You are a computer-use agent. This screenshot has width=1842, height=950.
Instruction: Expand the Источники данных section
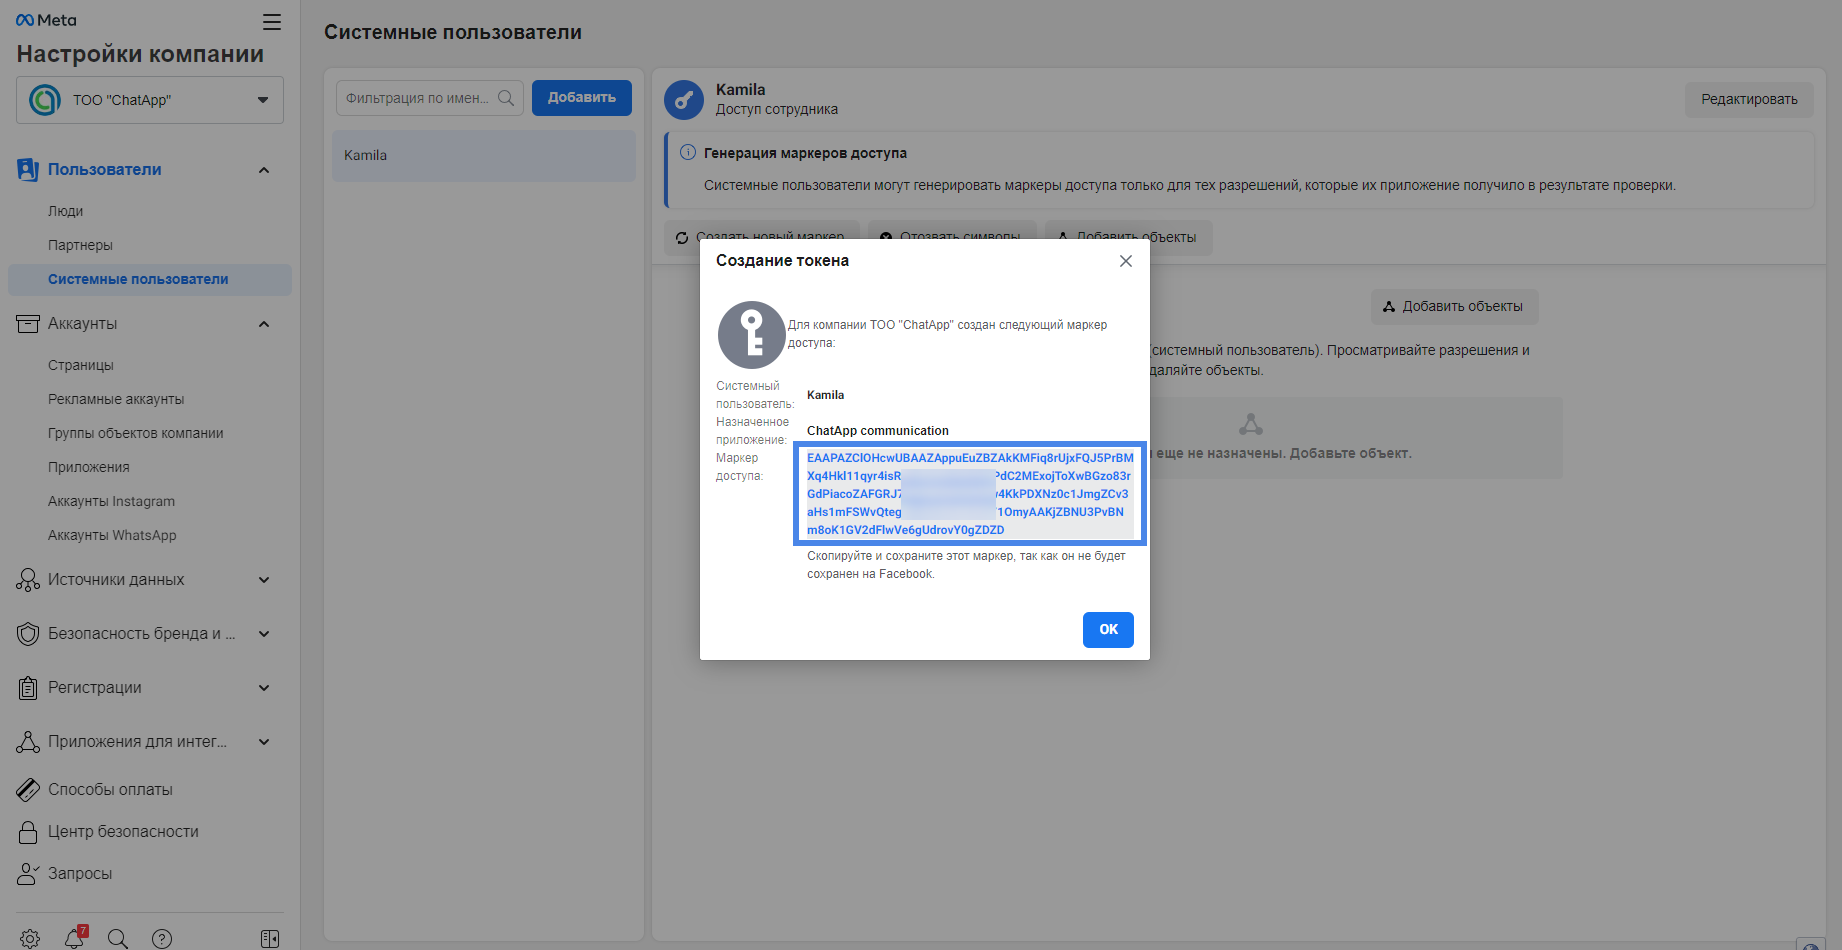coord(264,580)
